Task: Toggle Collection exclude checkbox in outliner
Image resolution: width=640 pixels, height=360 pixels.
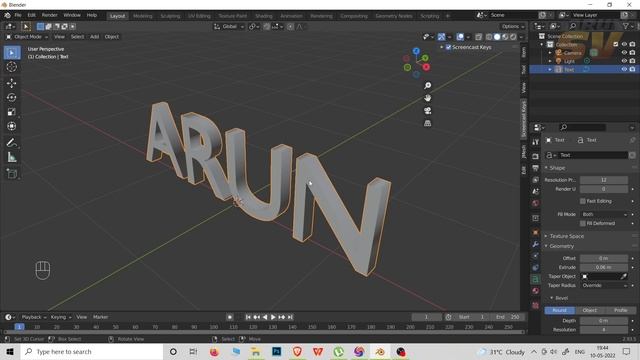Action: point(616,44)
